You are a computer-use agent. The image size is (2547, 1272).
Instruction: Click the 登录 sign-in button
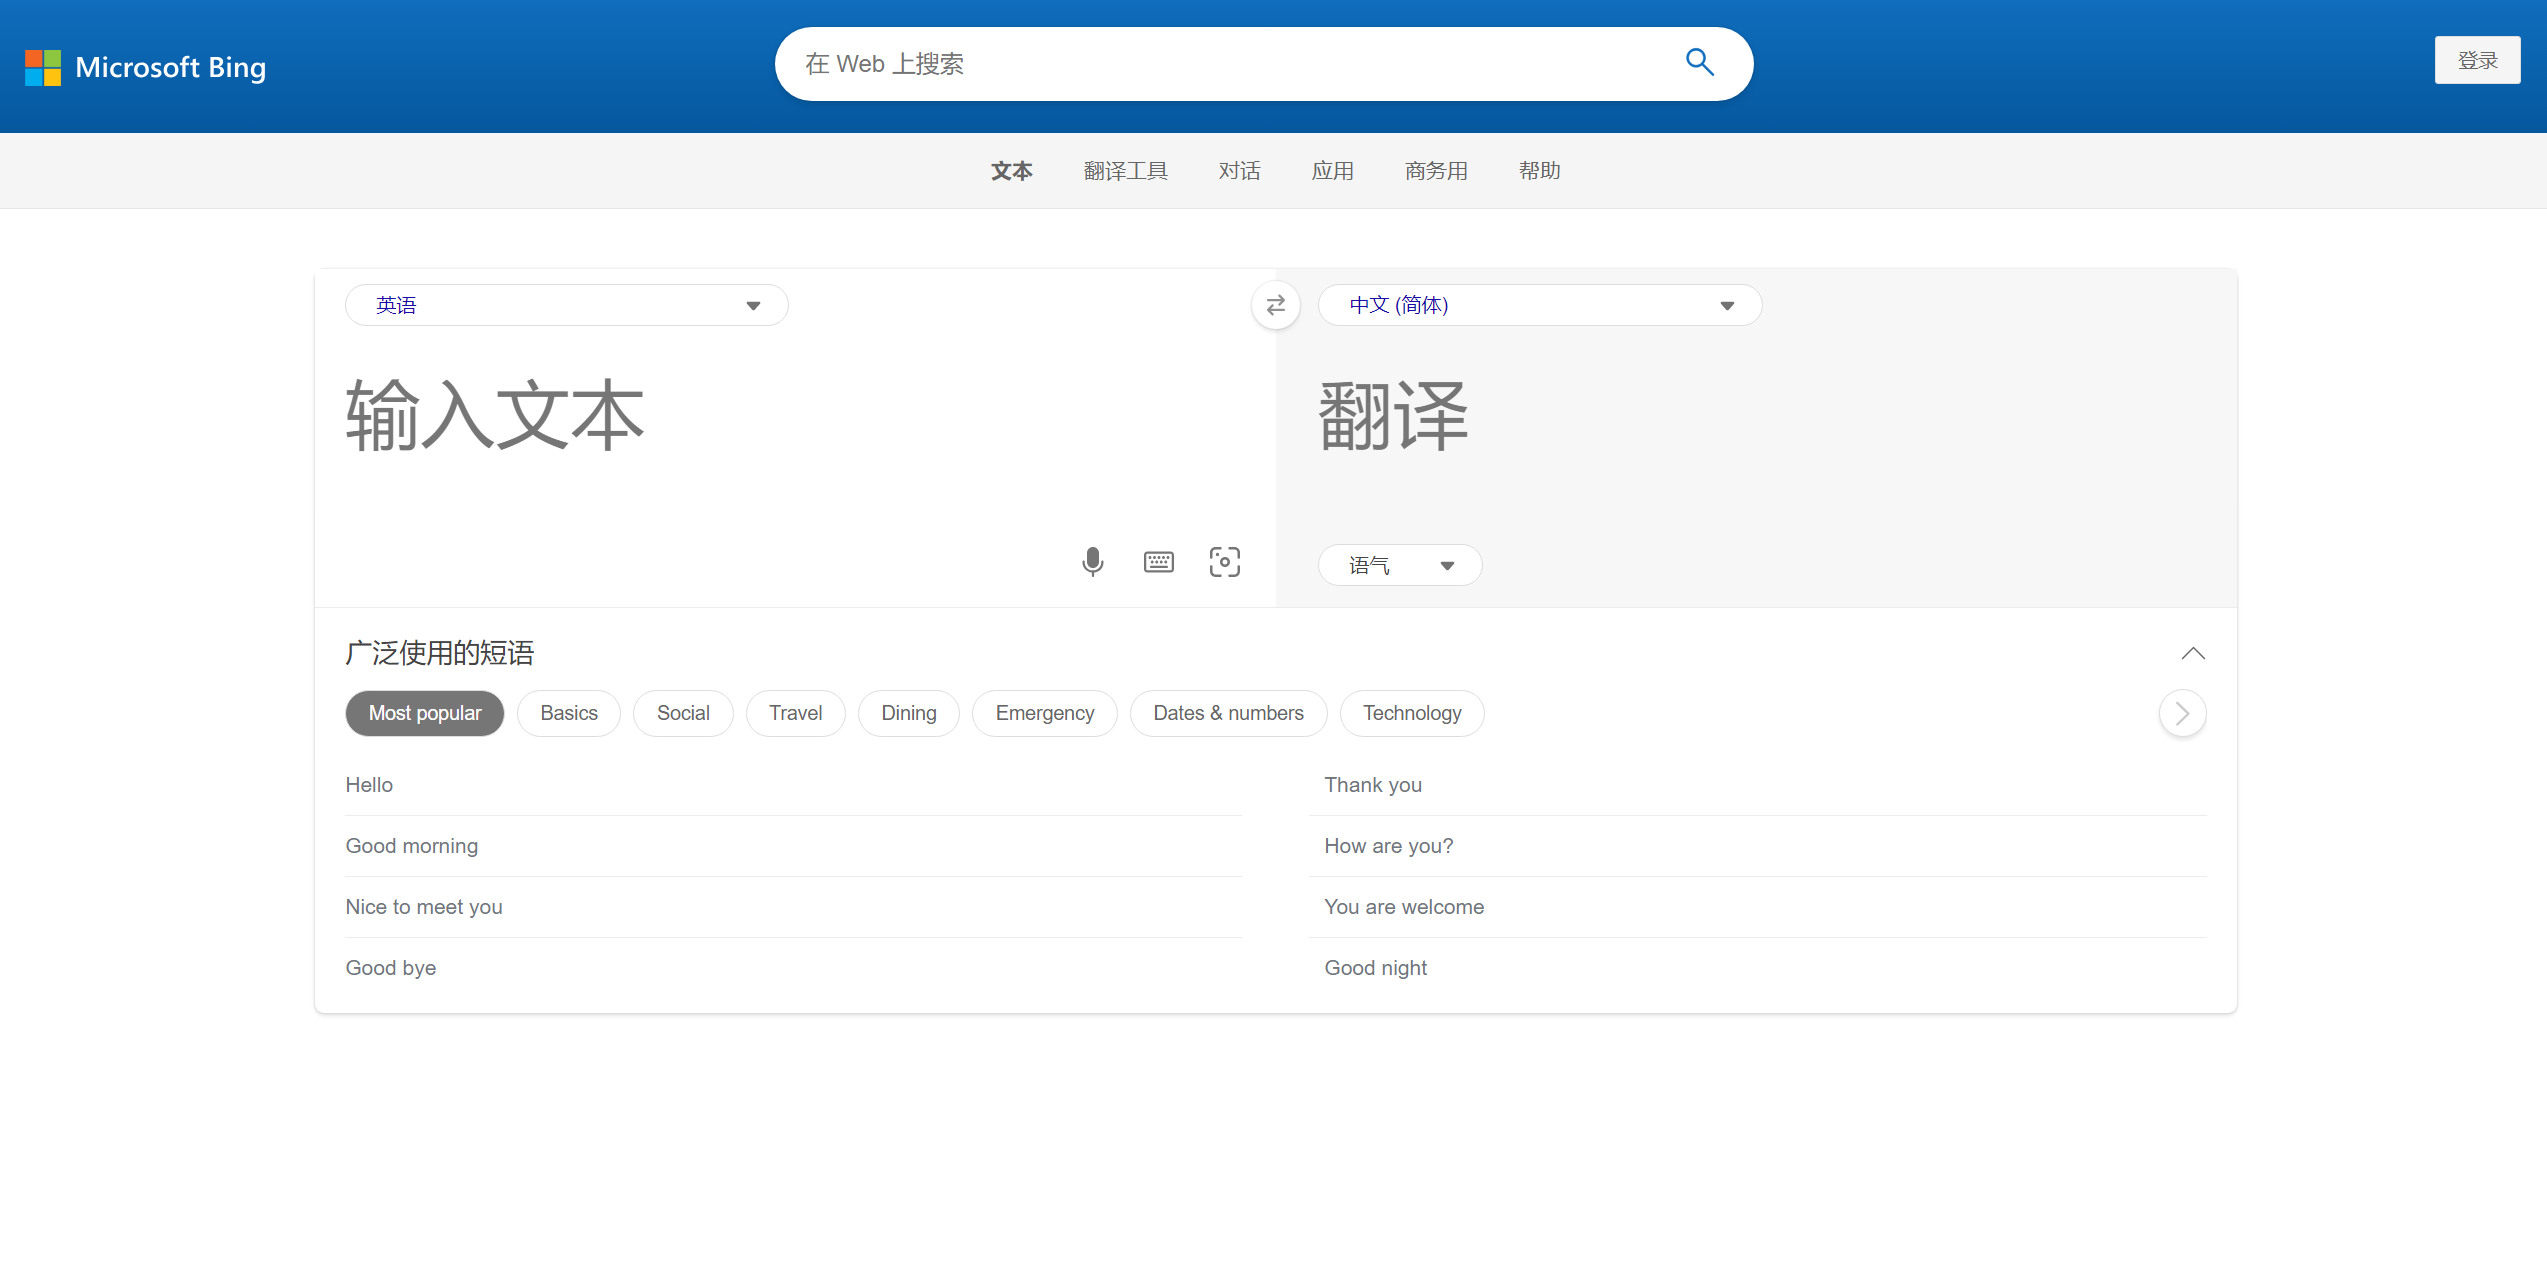[2477, 60]
